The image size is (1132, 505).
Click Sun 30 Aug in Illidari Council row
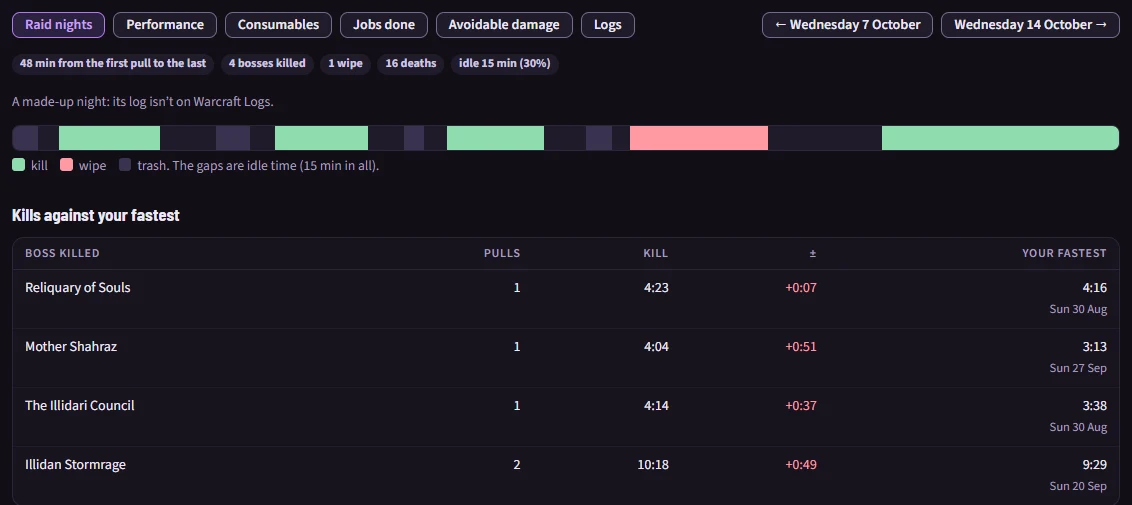[x=1078, y=427]
